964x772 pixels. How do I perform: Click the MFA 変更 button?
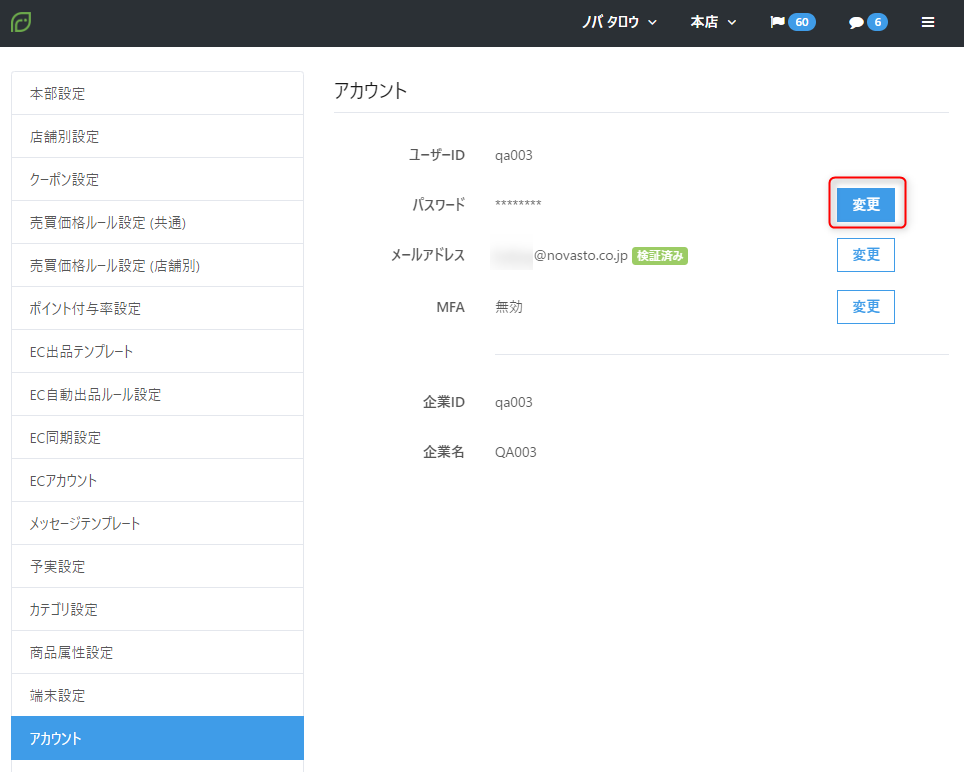tap(866, 307)
